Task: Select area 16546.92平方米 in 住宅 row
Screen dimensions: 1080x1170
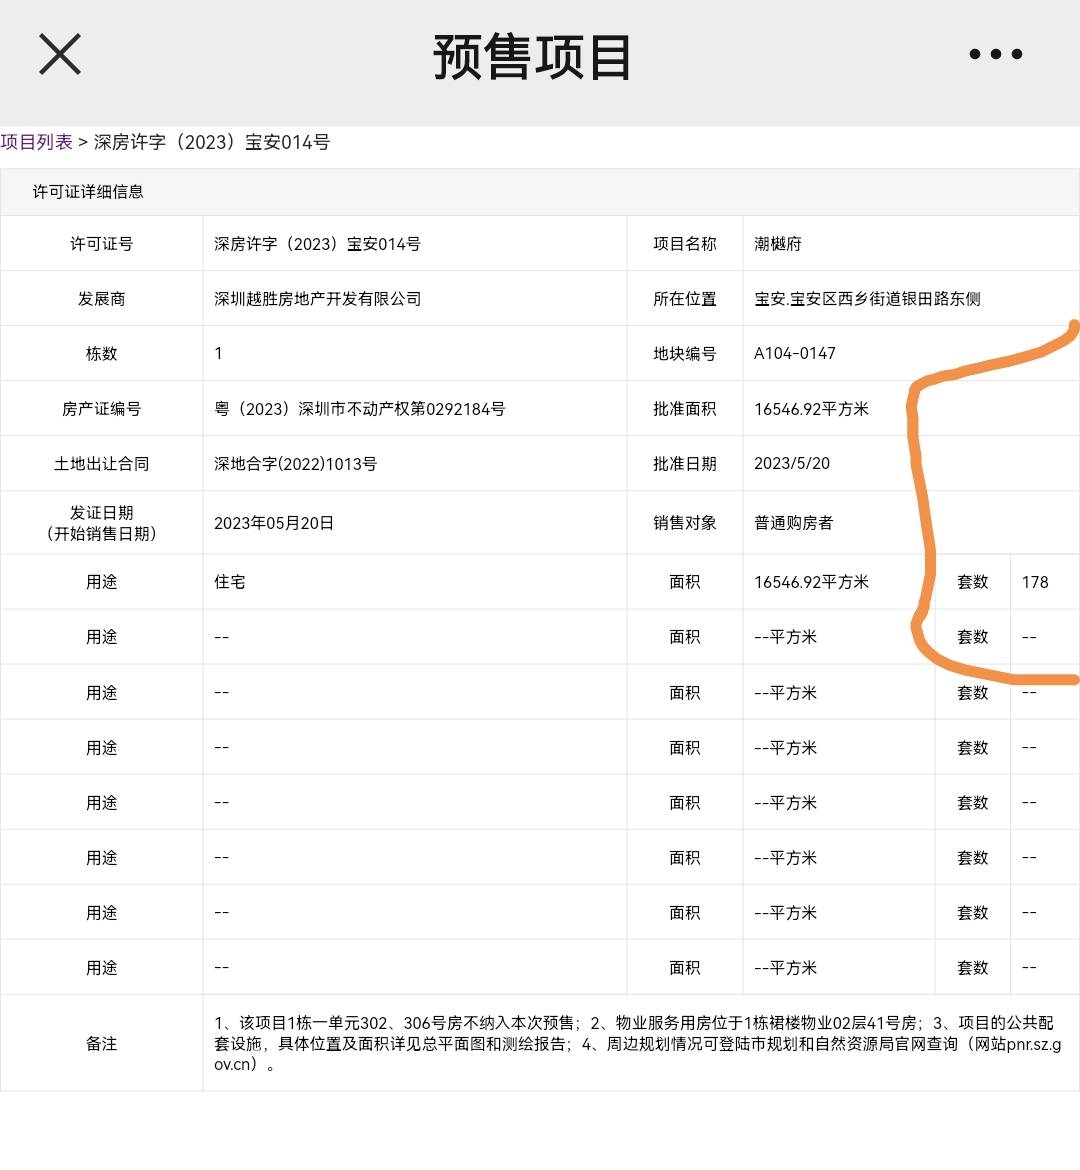Action: coord(812,582)
